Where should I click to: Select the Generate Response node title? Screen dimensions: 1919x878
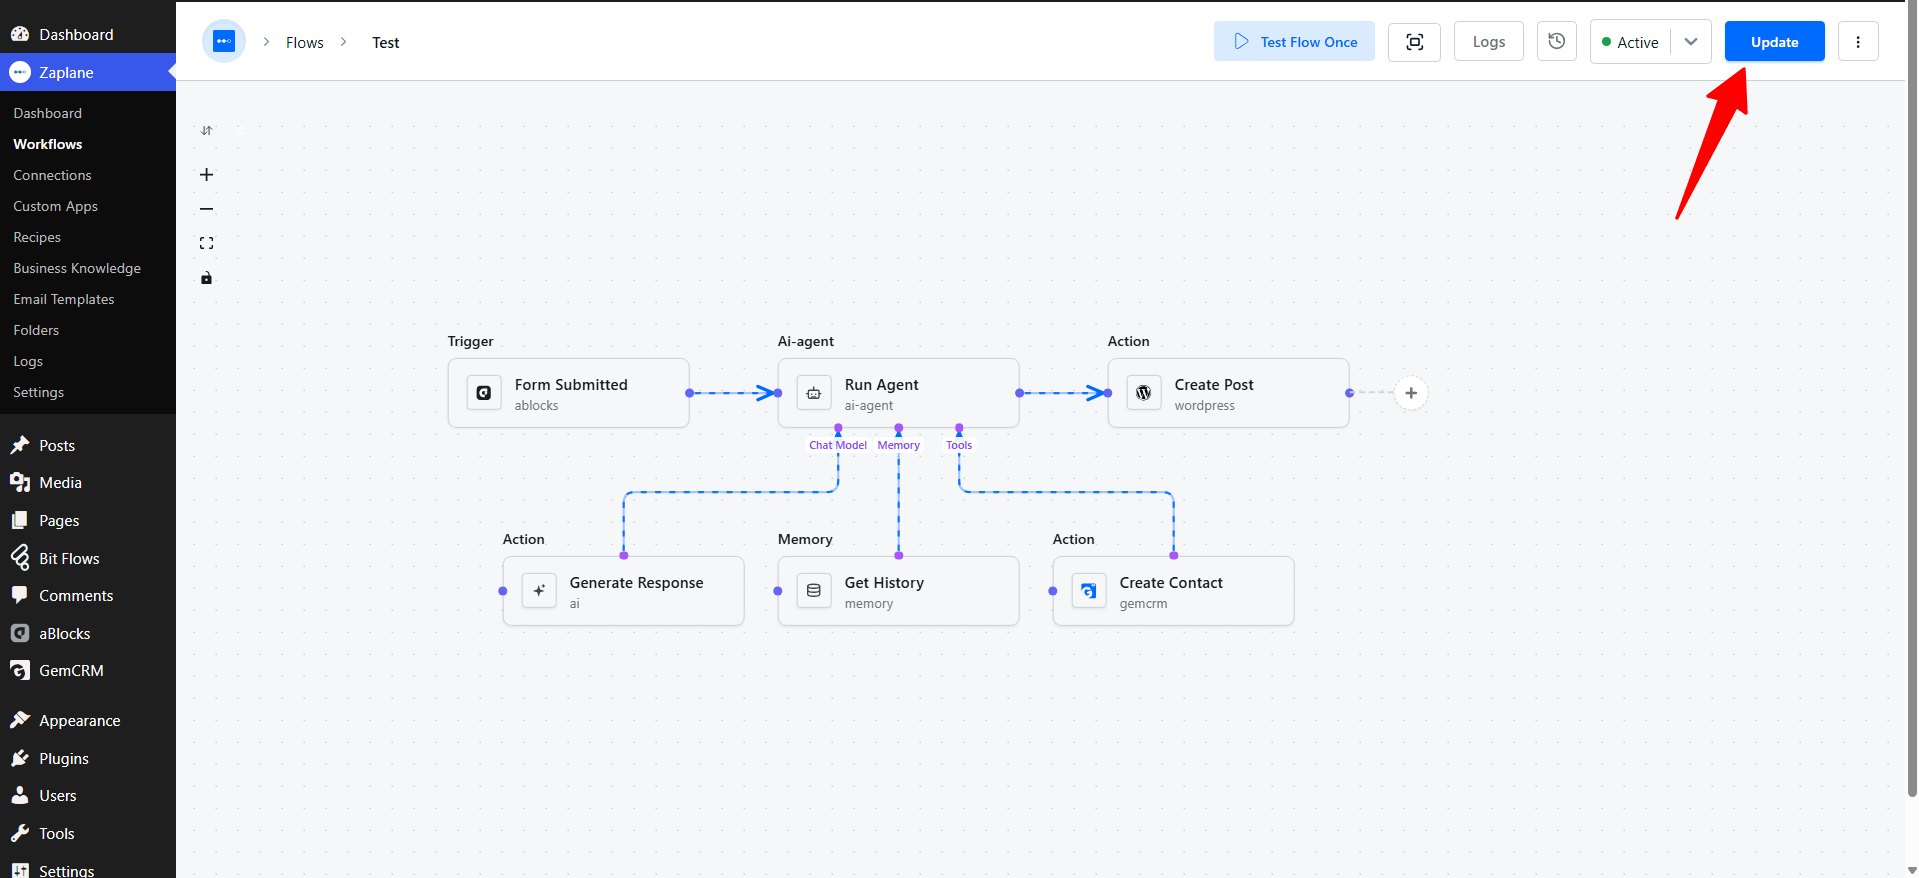(636, 583)
